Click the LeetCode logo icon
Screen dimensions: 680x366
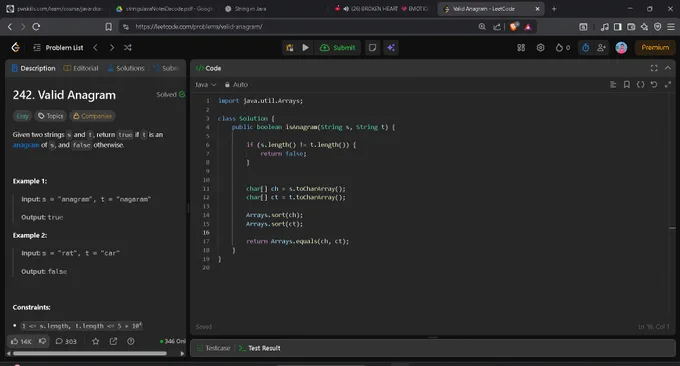(16, 47)
